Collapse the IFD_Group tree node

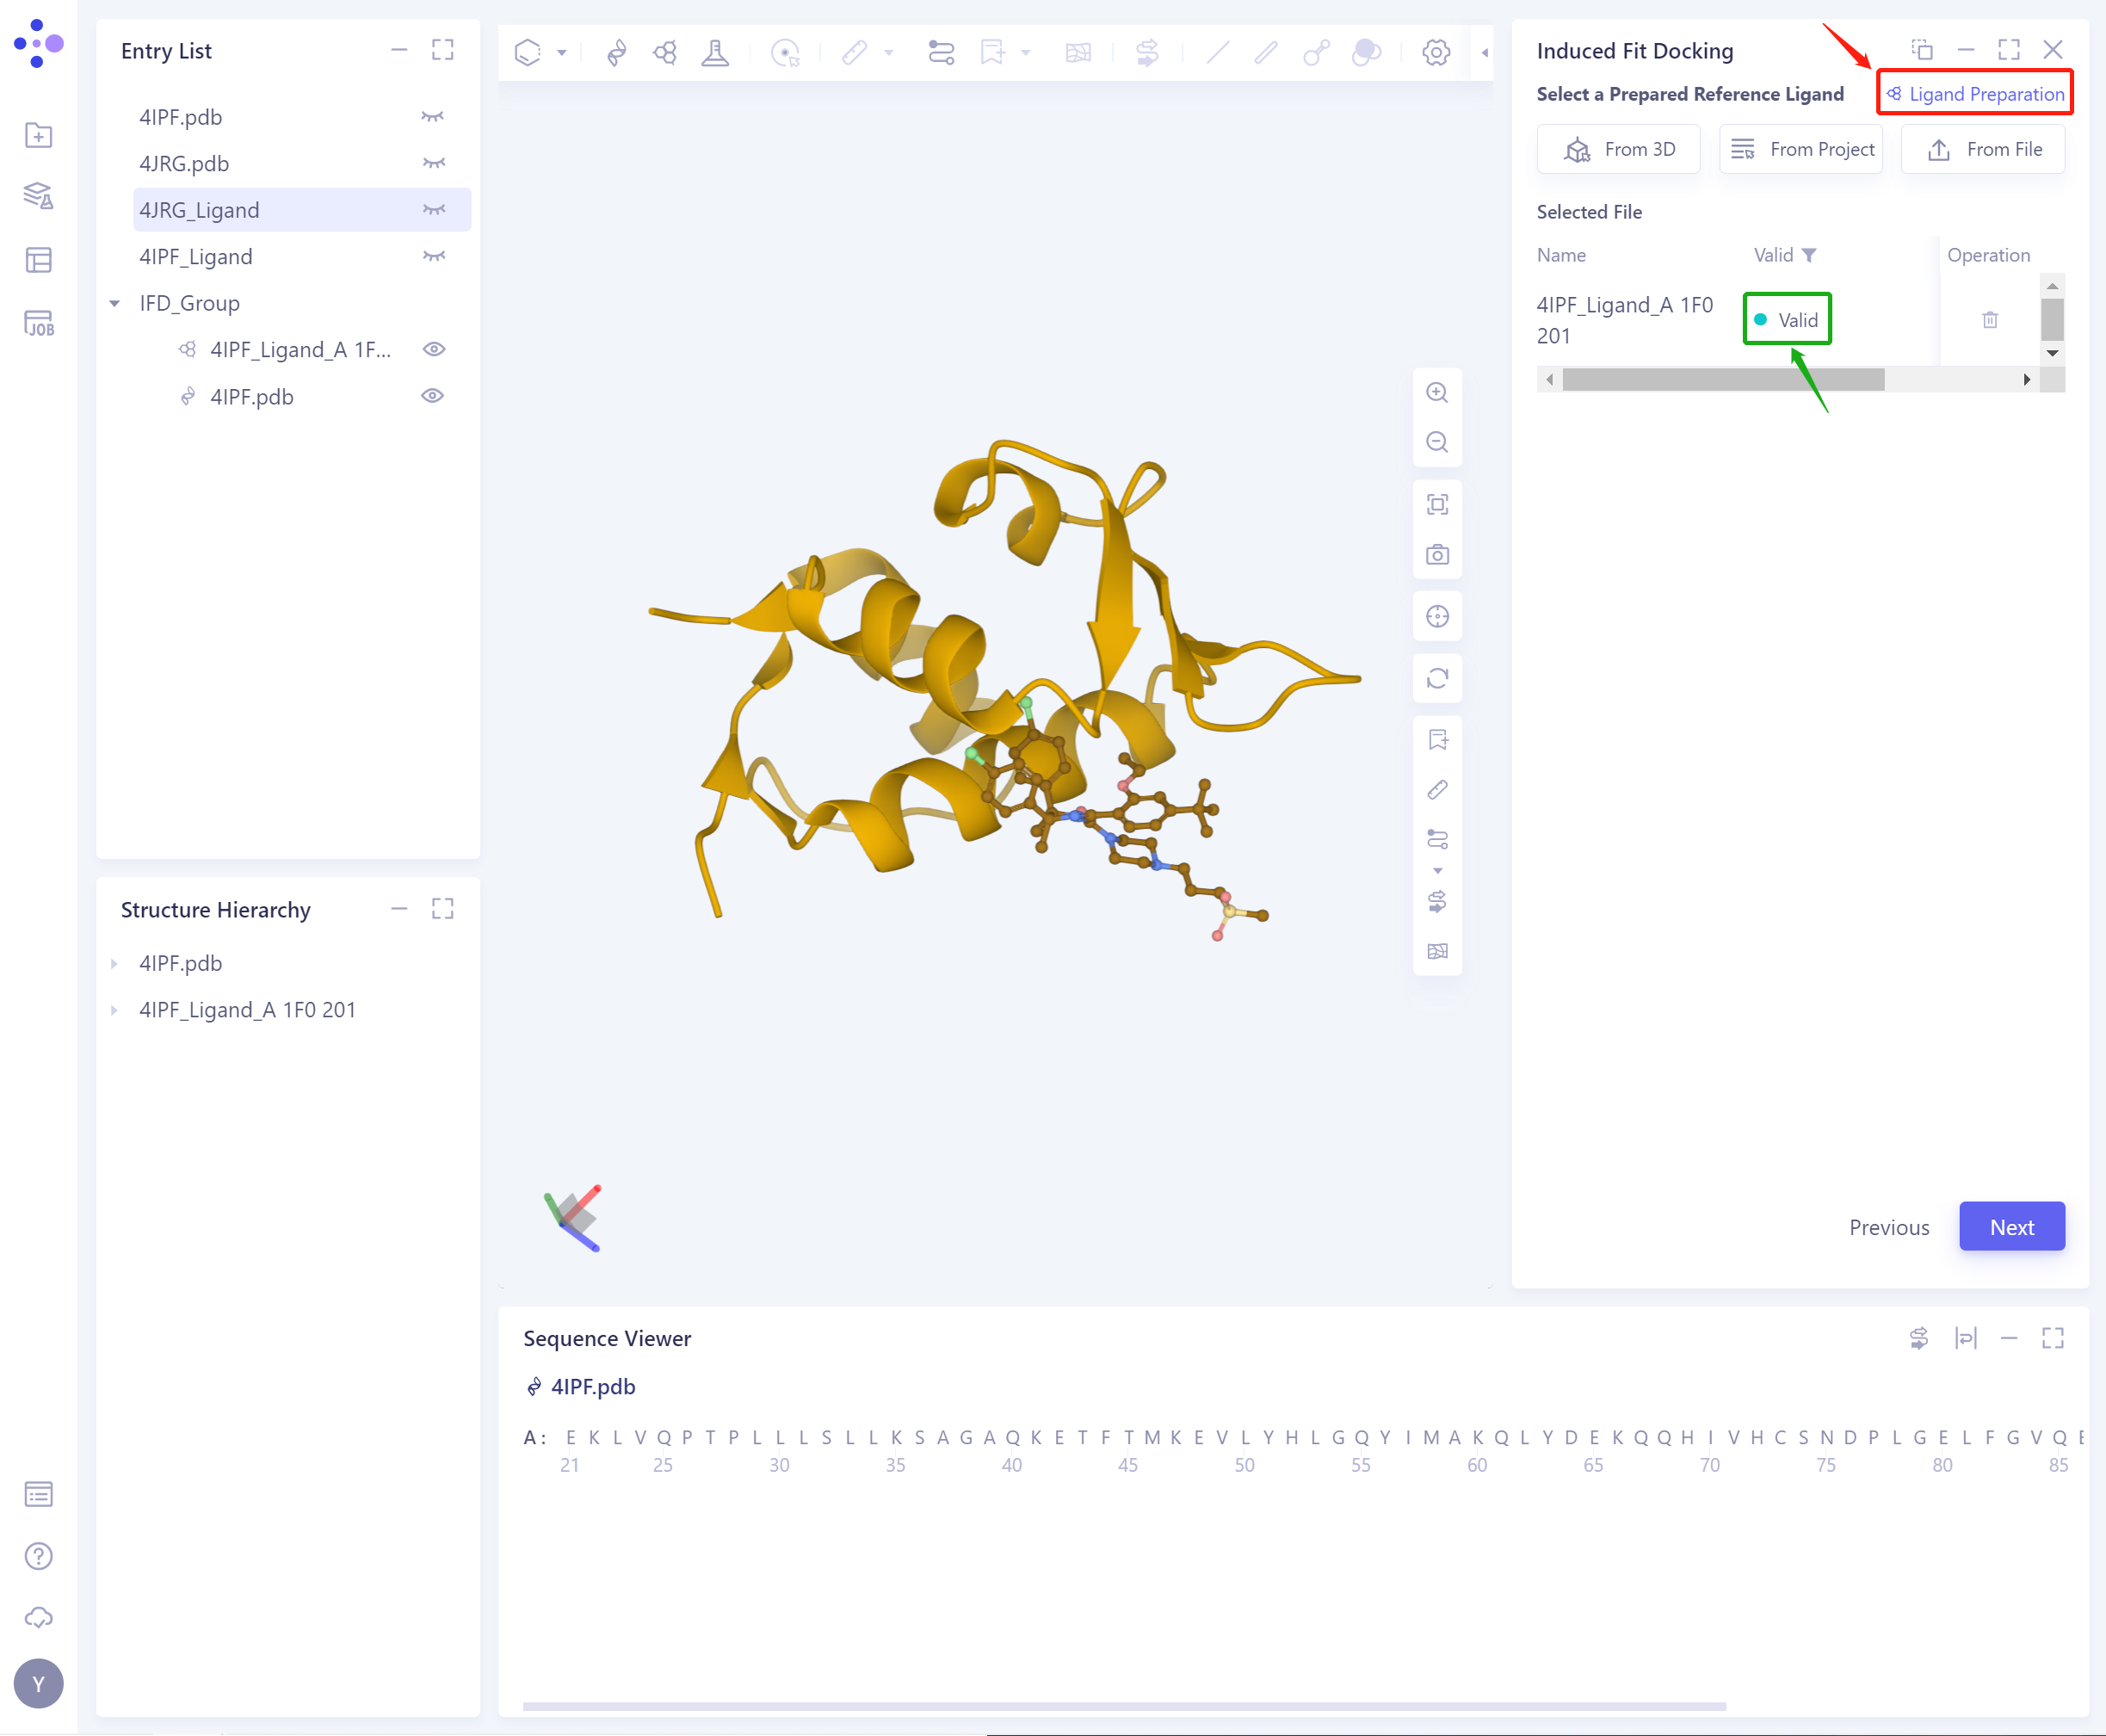click(115, 303)
